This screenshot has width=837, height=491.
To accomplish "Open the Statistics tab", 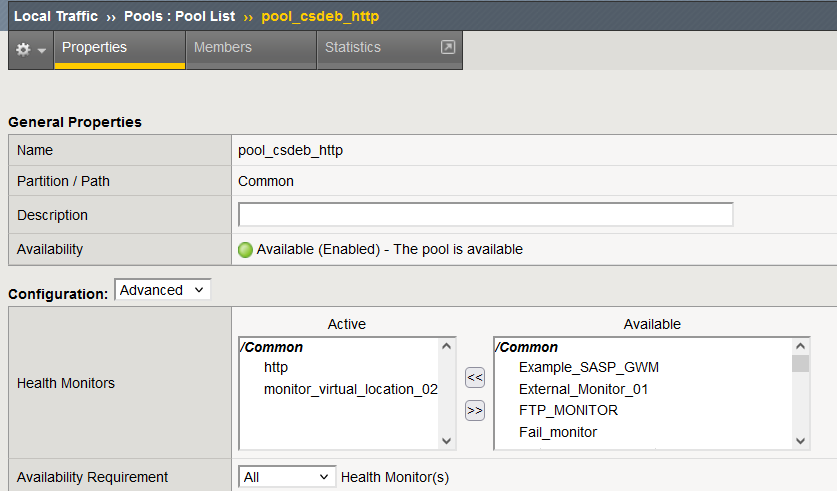I will pyautogui.click(x=353, y=48).
